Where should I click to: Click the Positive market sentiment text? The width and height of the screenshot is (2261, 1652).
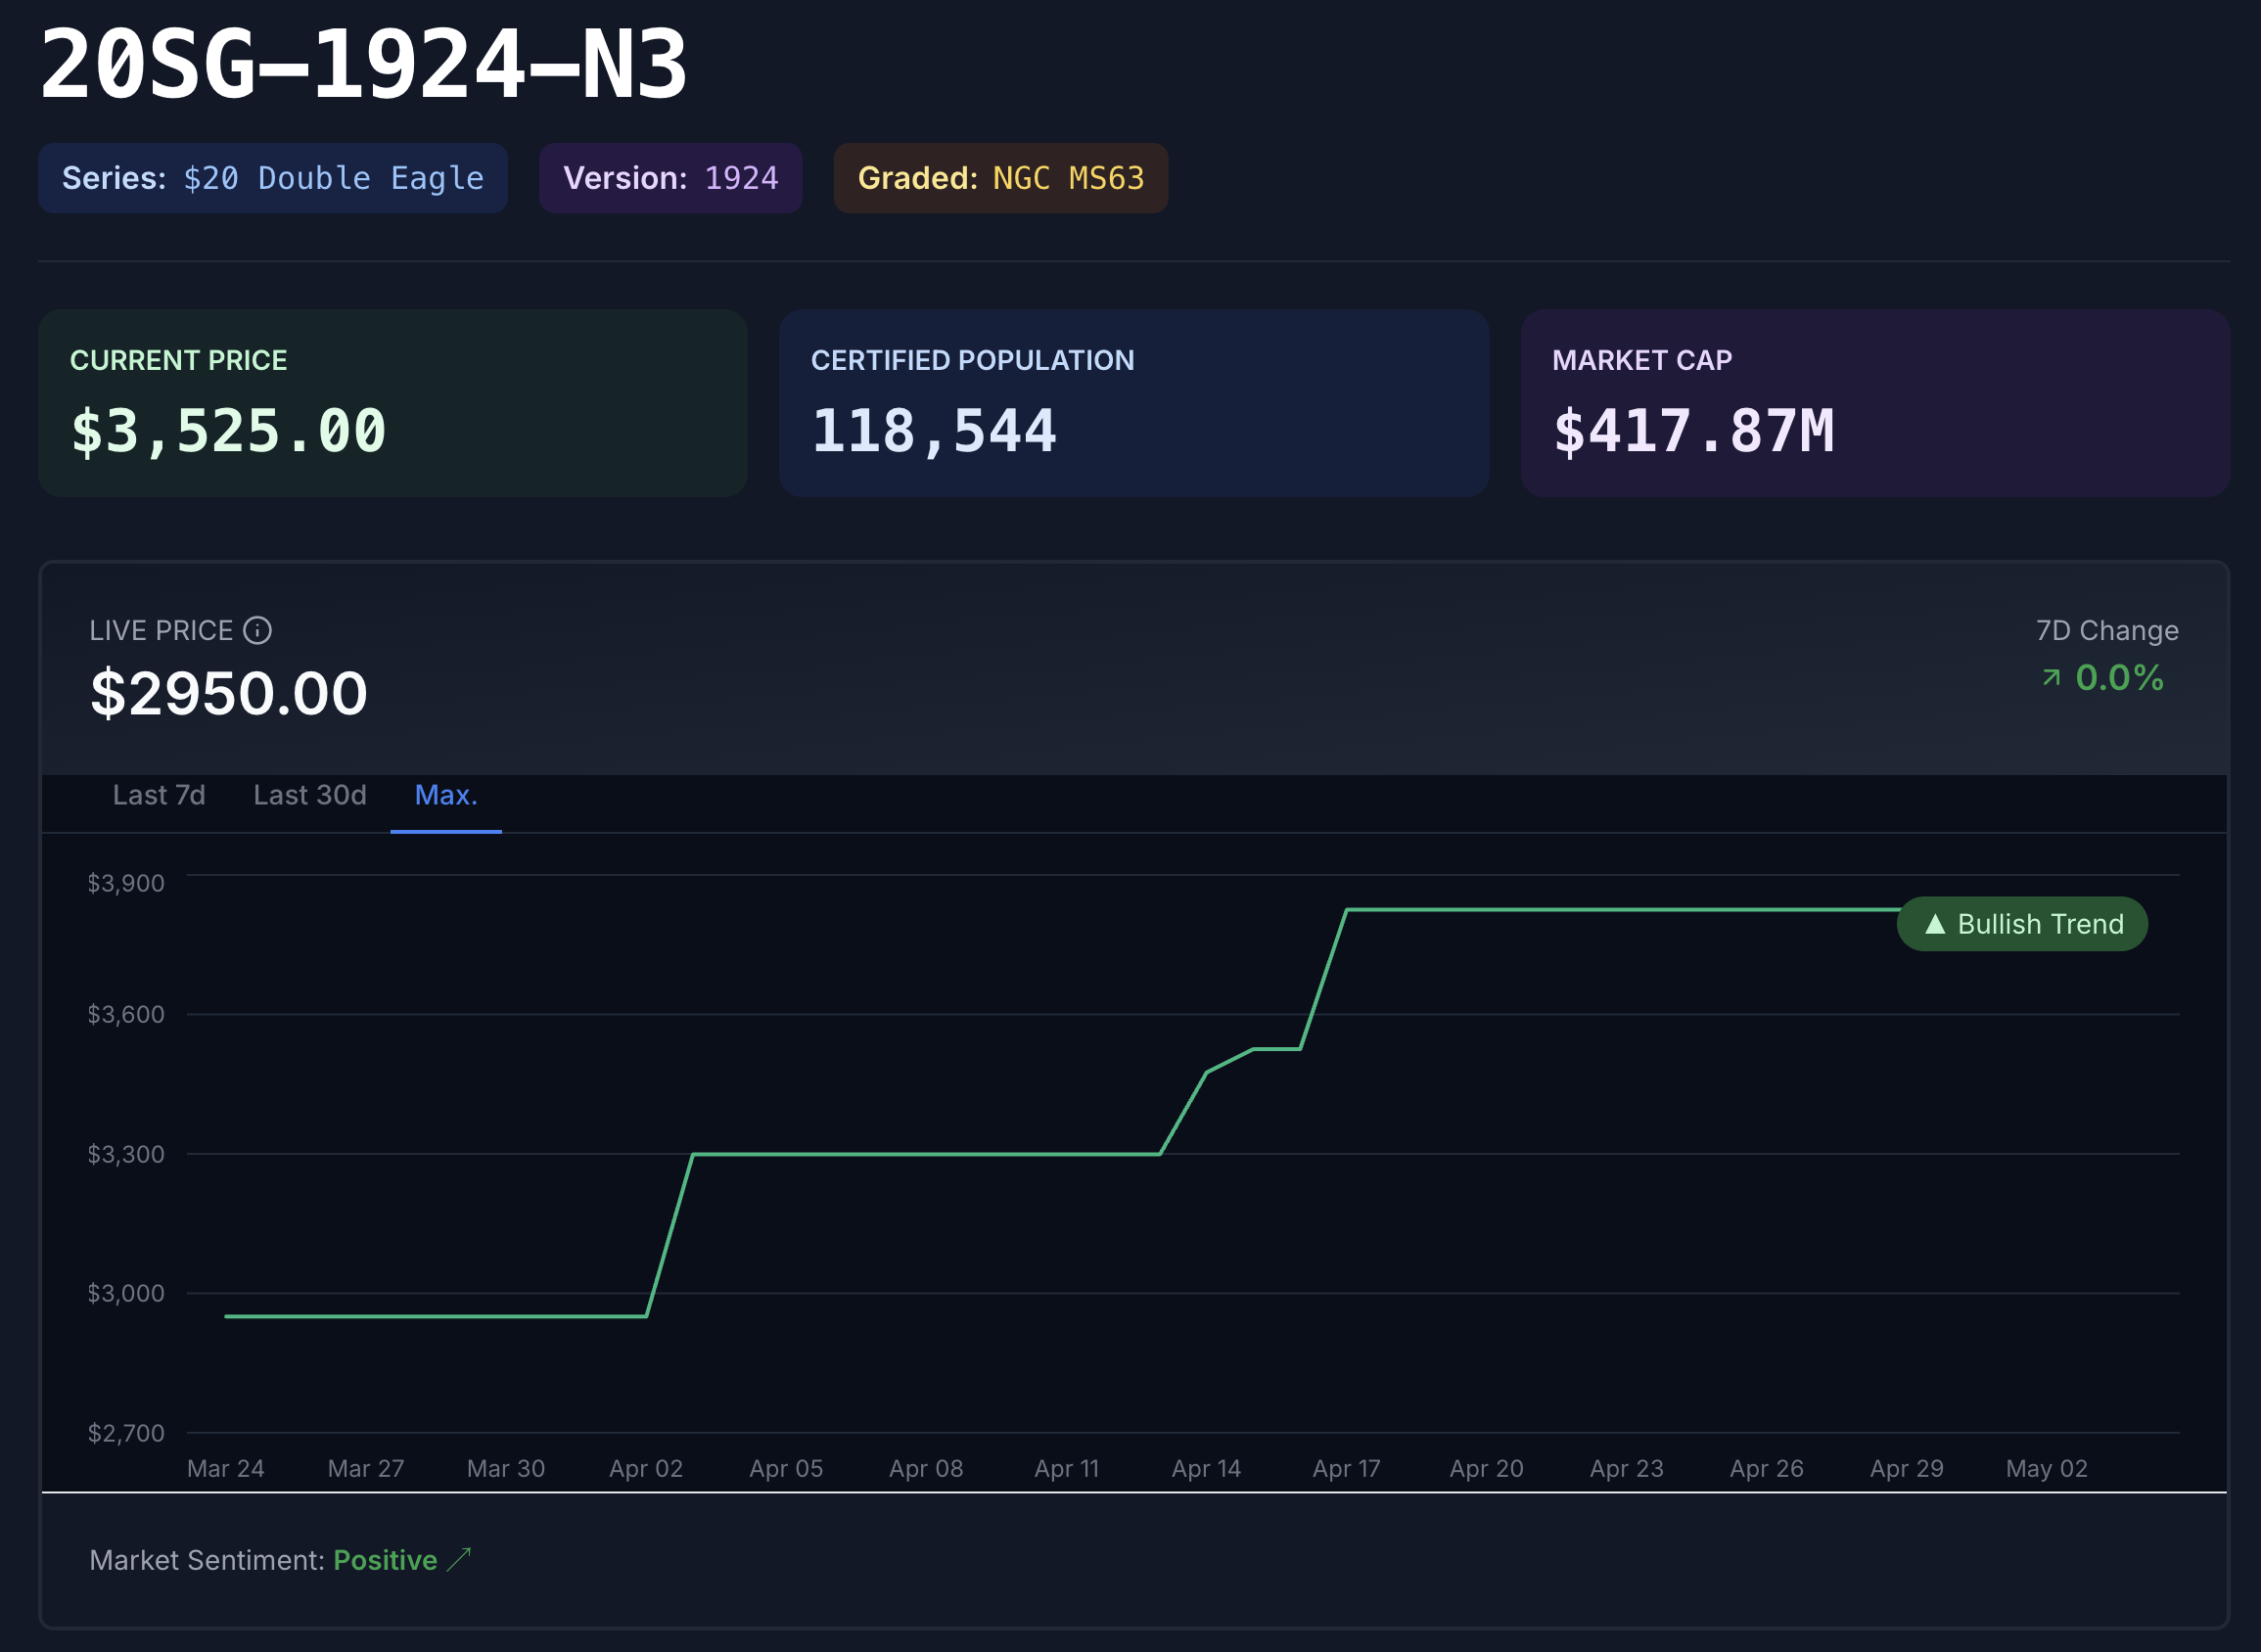(x=385, y=1560)
